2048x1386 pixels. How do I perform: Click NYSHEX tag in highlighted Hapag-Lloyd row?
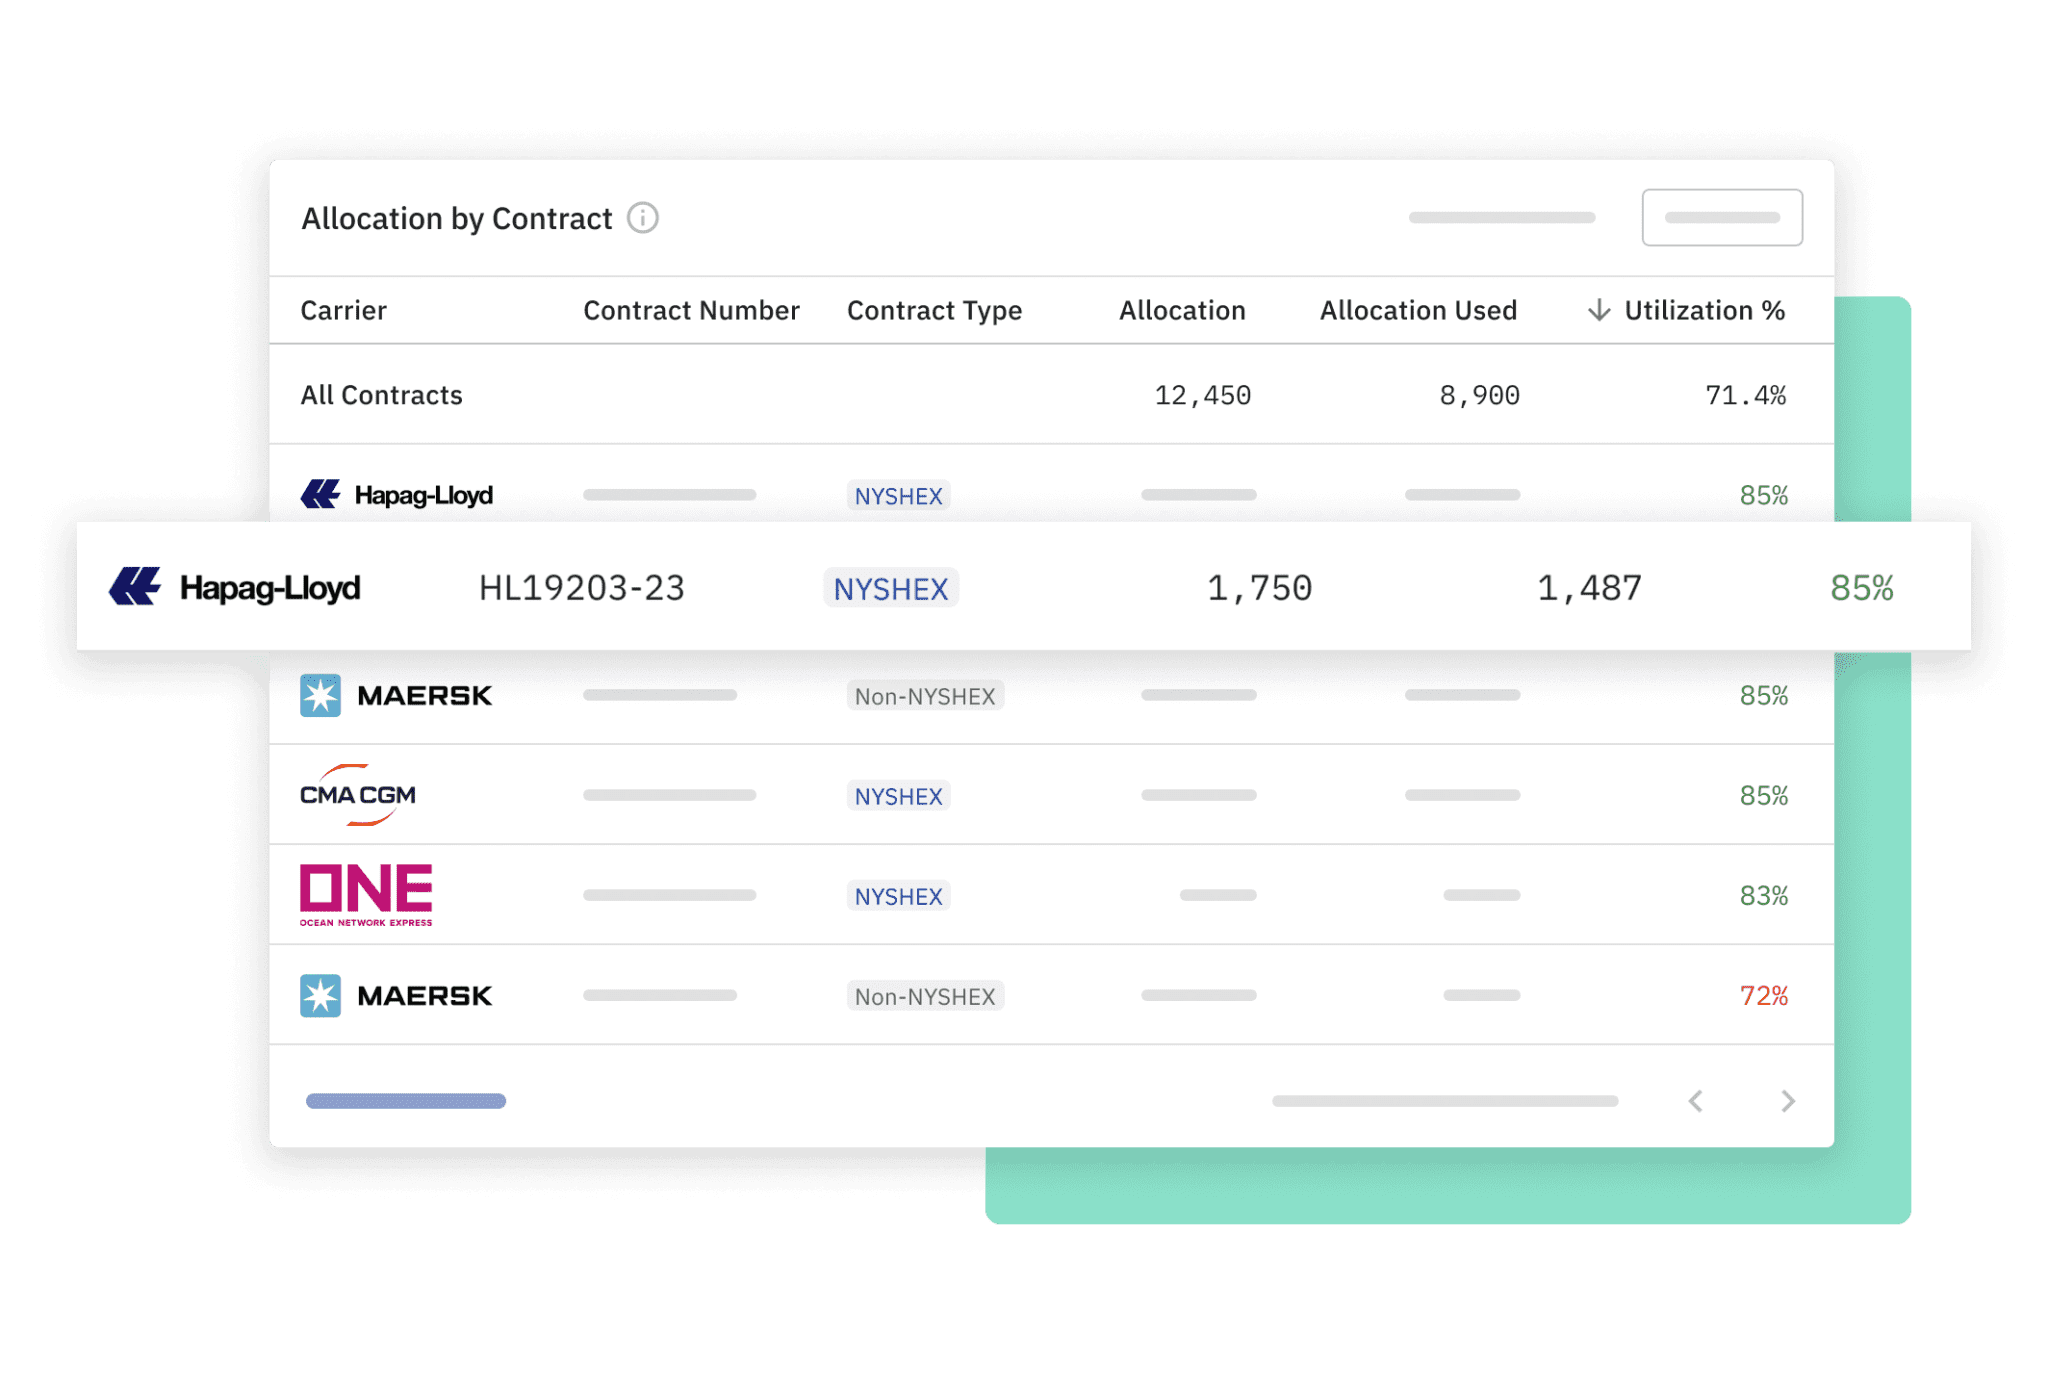click(891, 588)
